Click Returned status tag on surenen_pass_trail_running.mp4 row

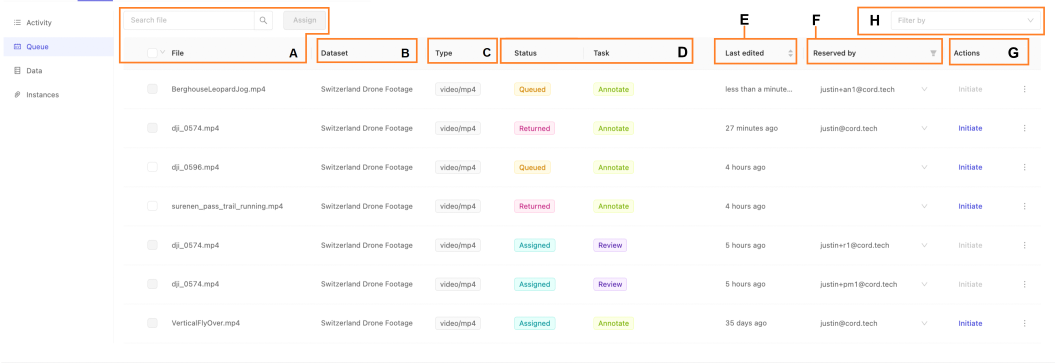534,206
